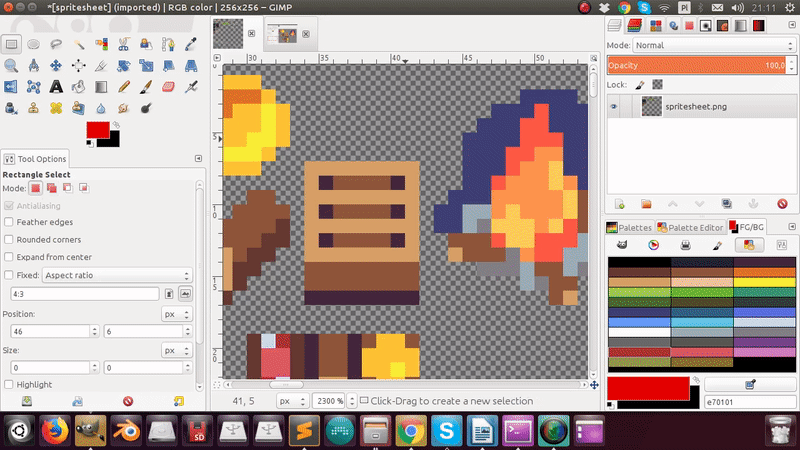Viewport: 800px width, 450px height.
Task: Enable Expand from center option
Action: (9, 257)
